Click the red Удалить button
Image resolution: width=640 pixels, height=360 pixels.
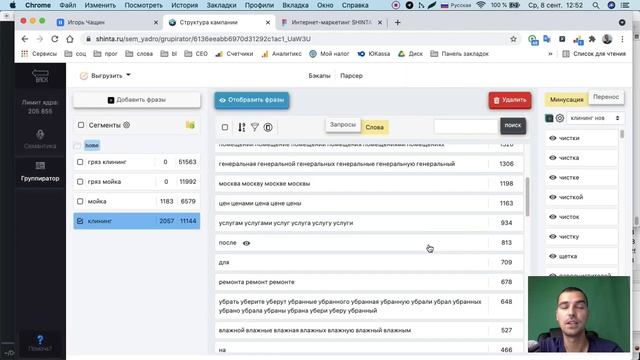pos(510,100)
